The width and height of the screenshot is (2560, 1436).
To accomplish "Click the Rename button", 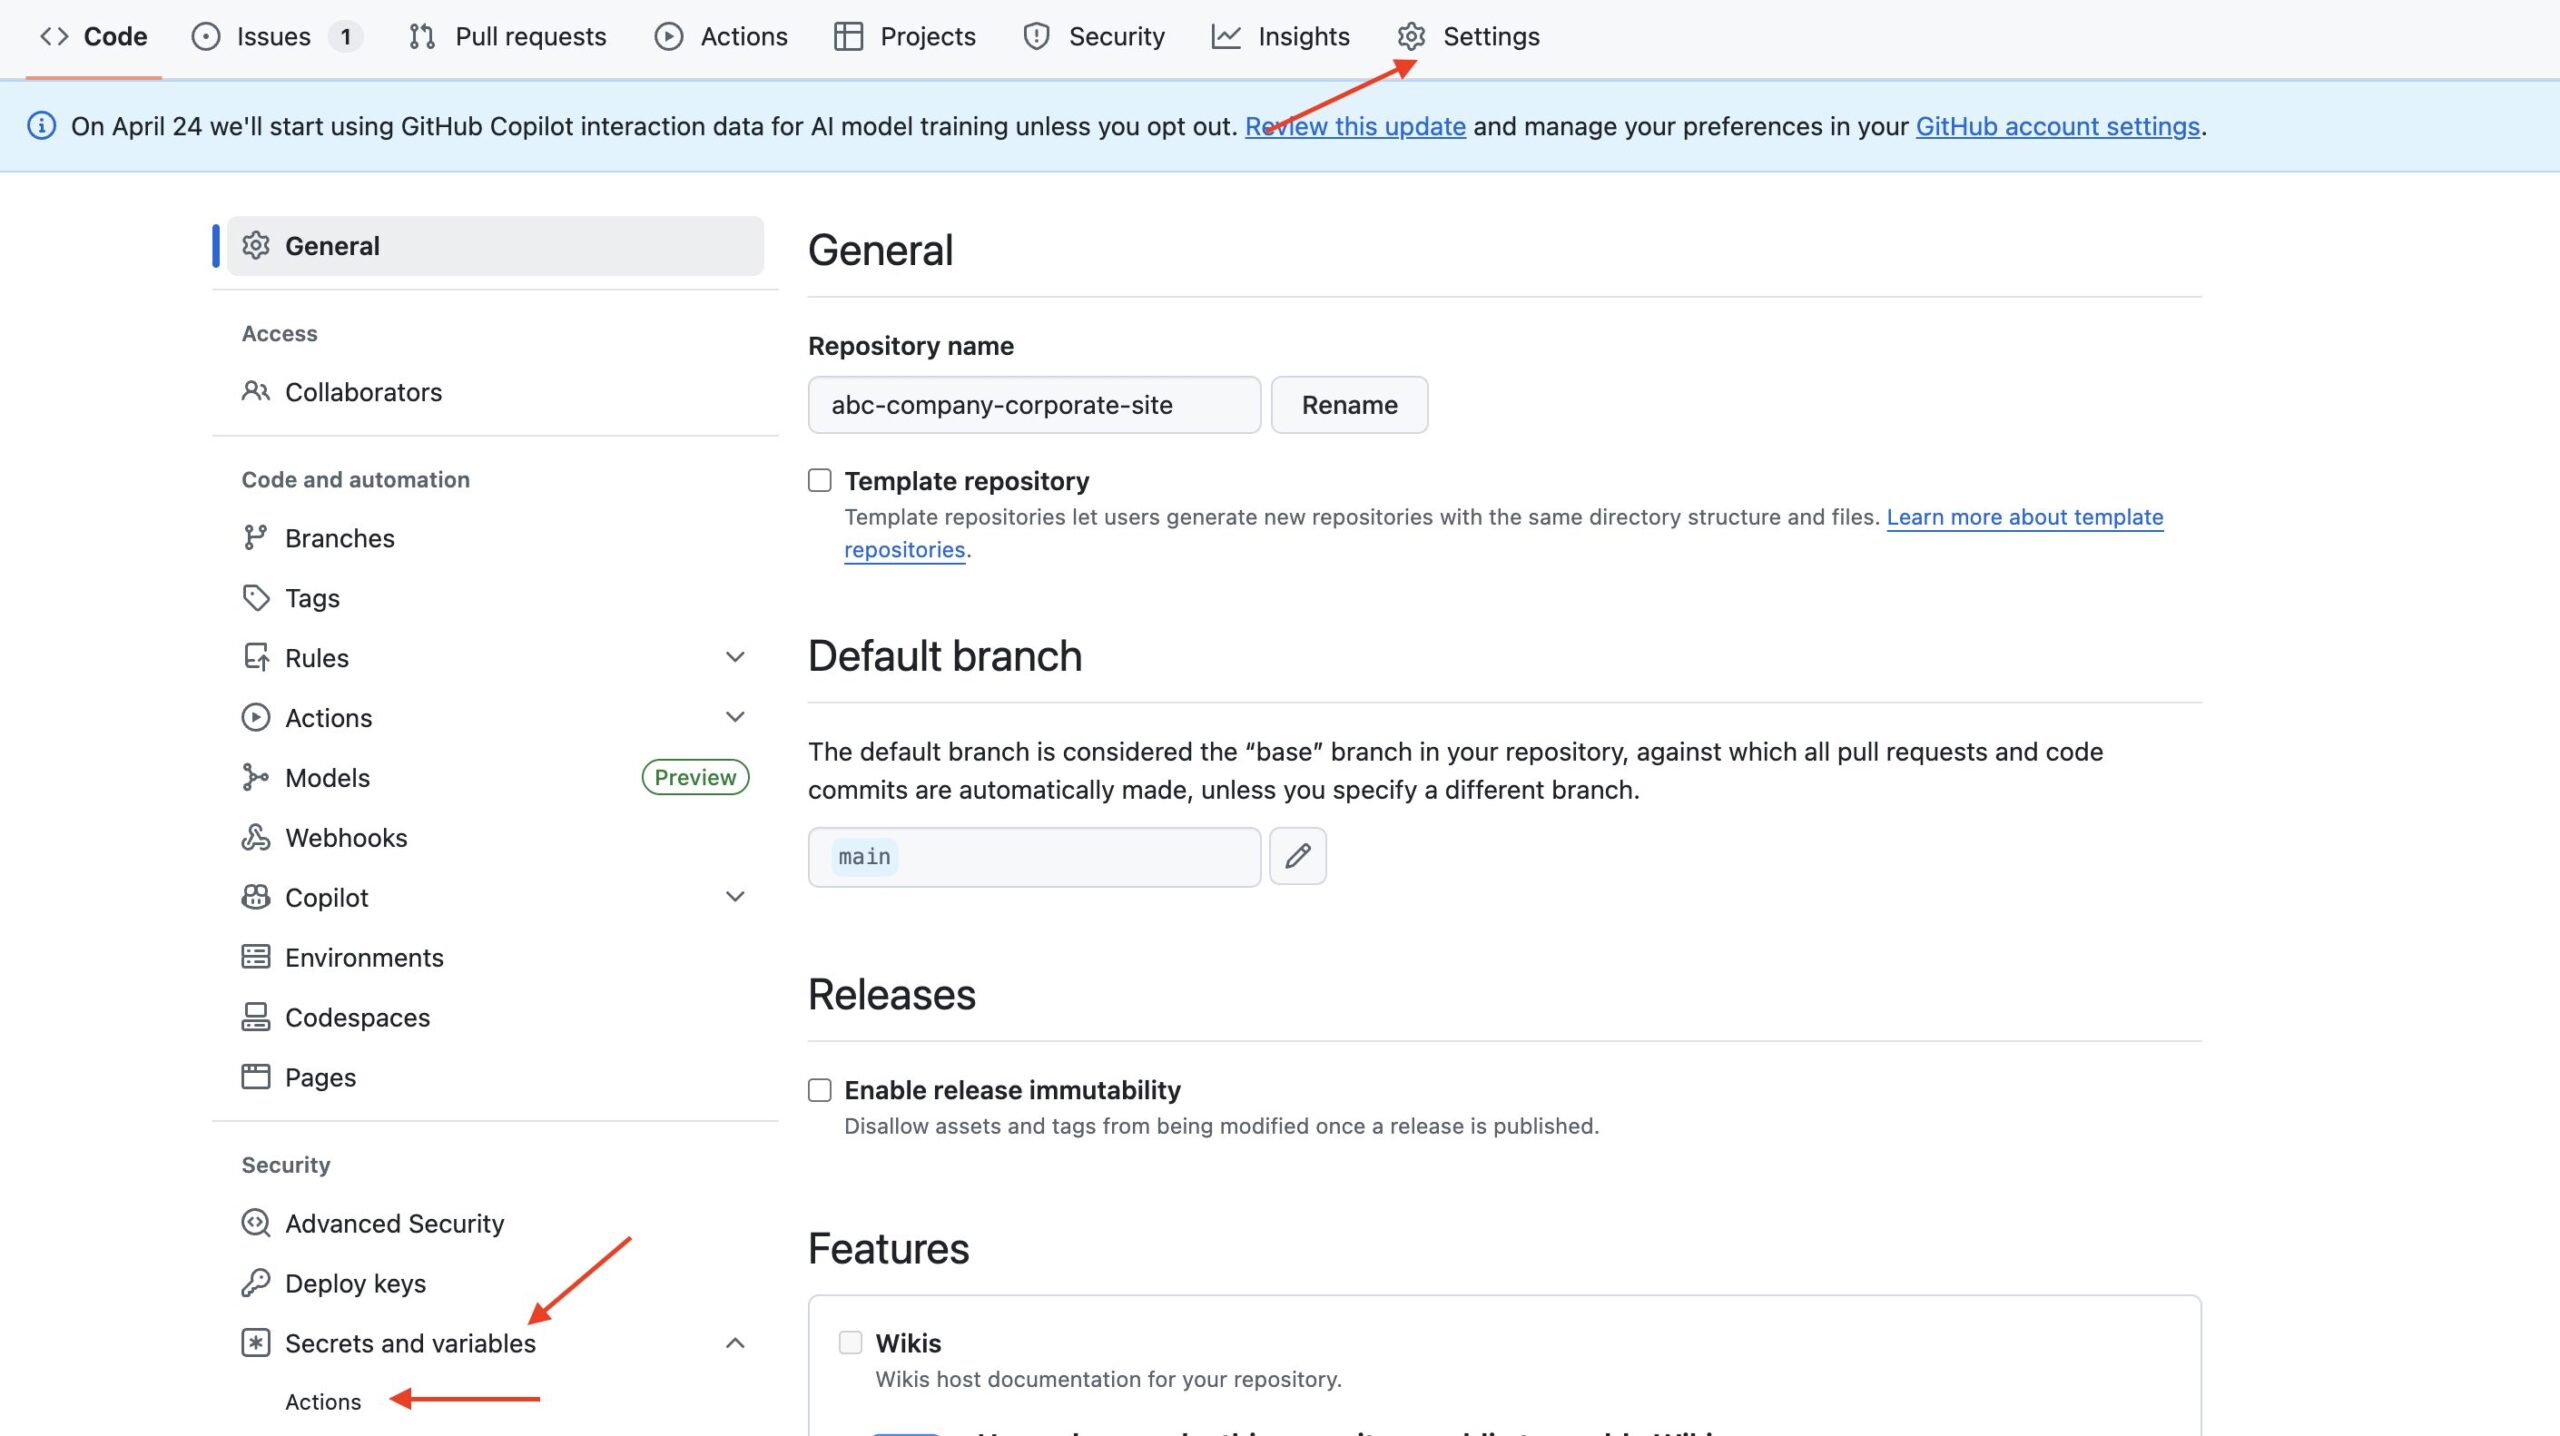I will click(x=1349, y=405).
